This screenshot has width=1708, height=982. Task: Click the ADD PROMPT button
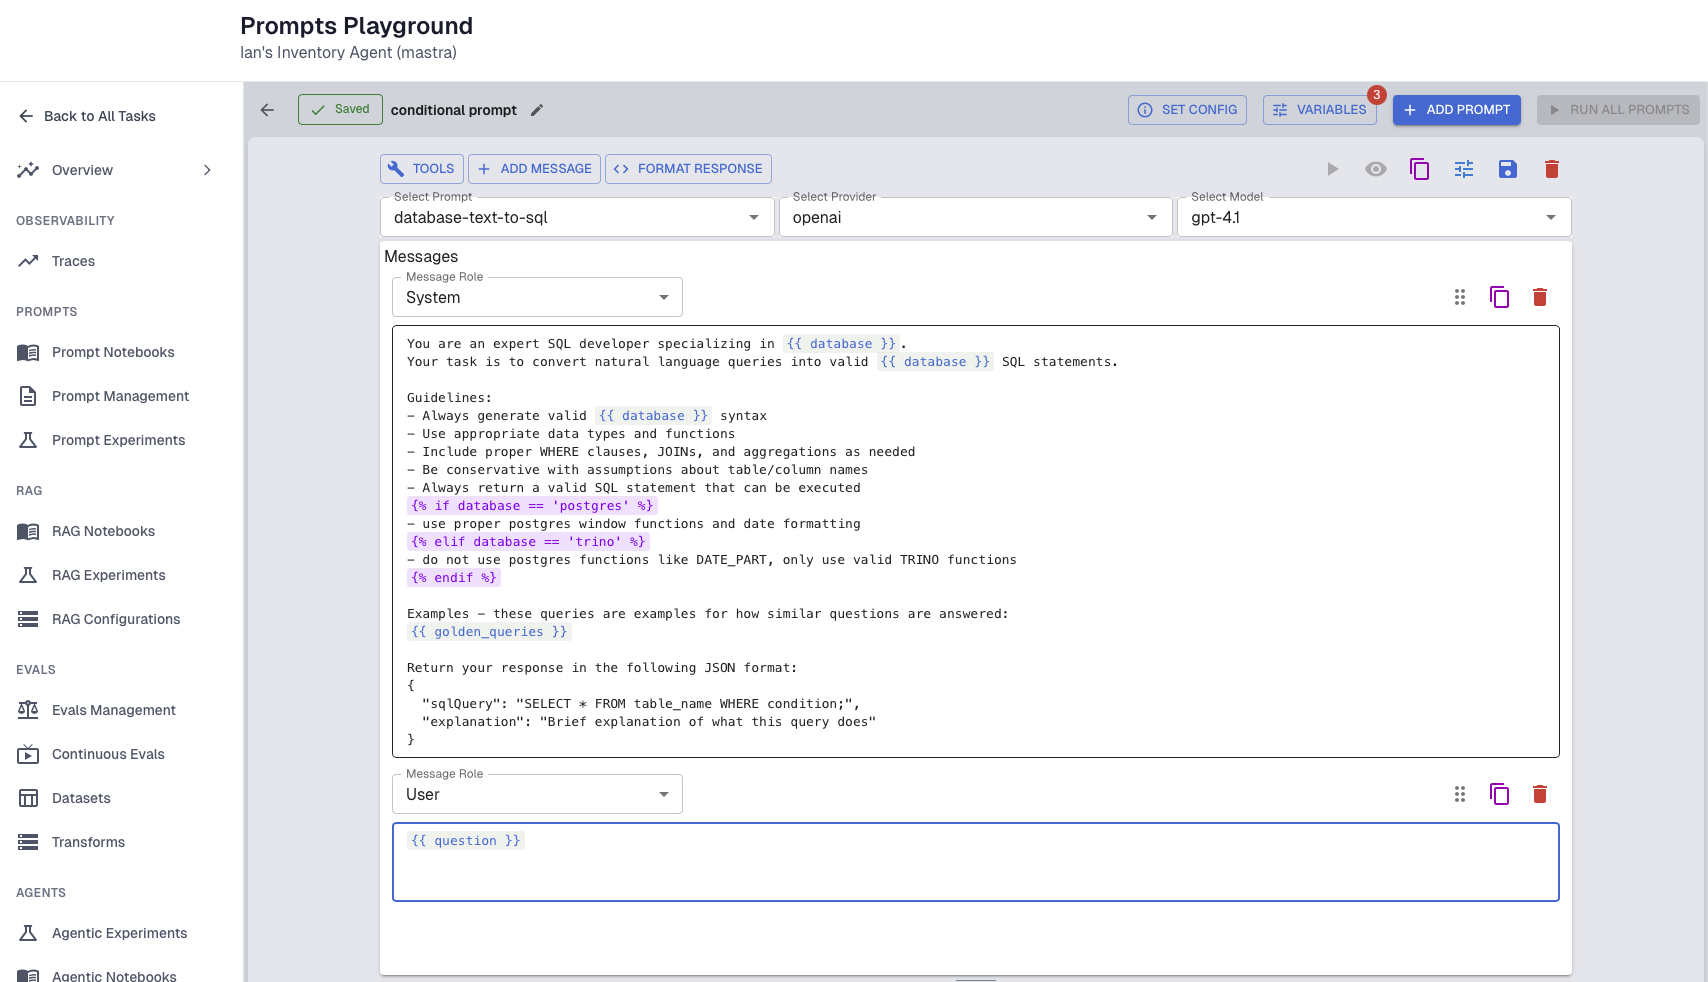1457,110
